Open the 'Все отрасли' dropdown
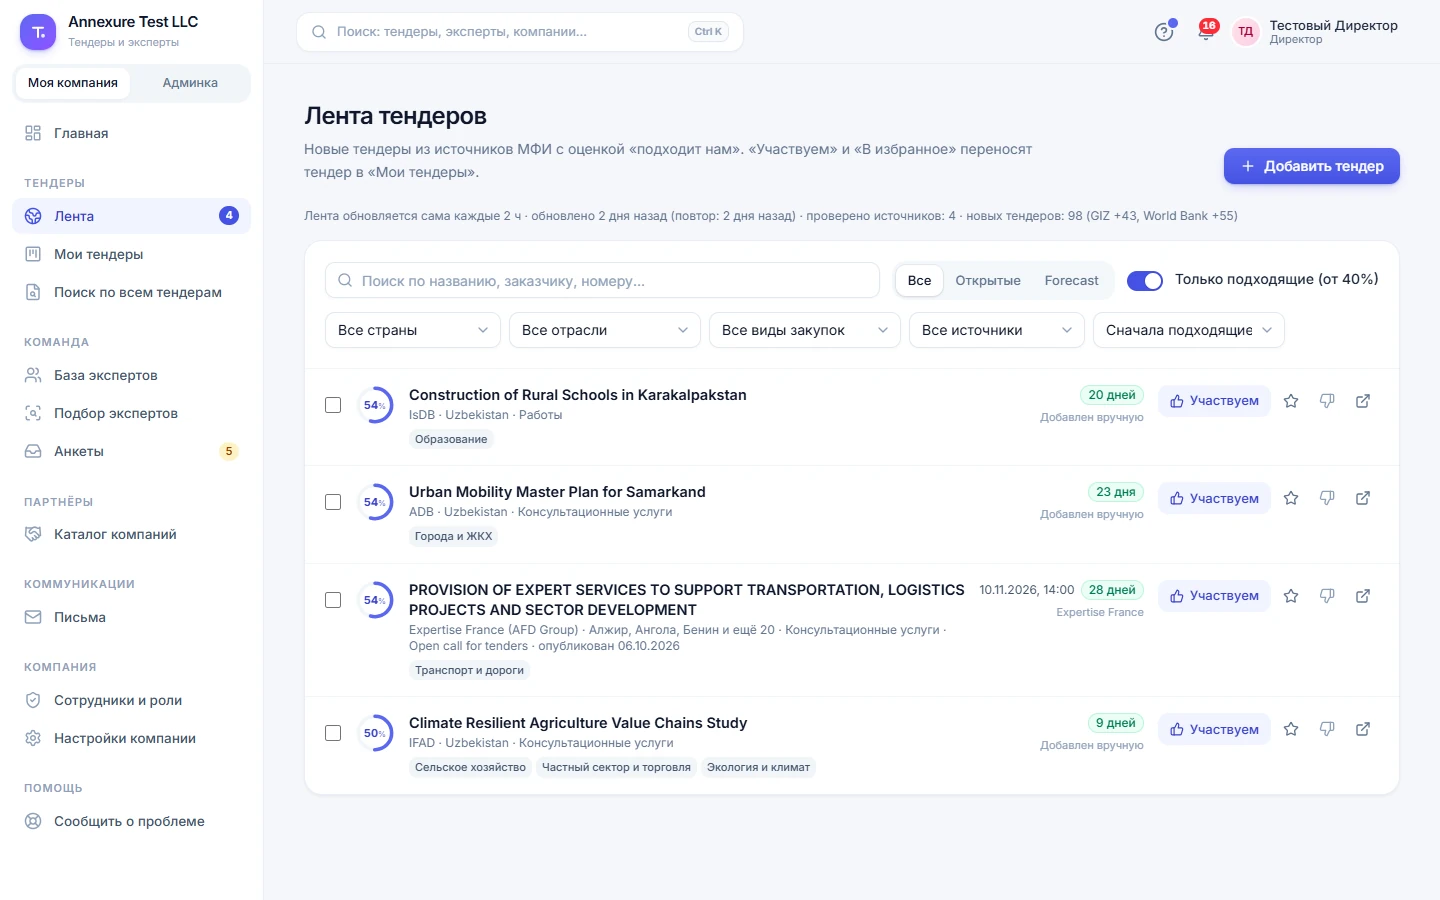The width and height of the screenshot is (1440, 900). (x=604, y=330)
